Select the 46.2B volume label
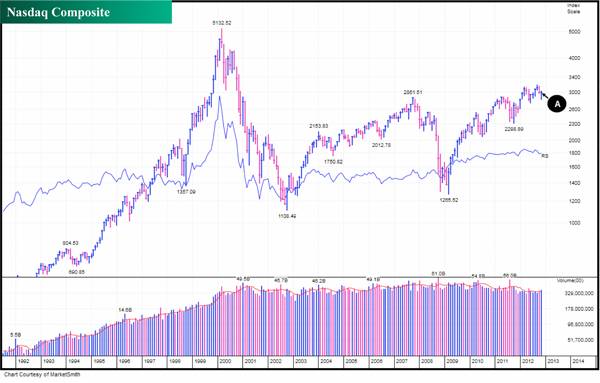 (319, 281)
